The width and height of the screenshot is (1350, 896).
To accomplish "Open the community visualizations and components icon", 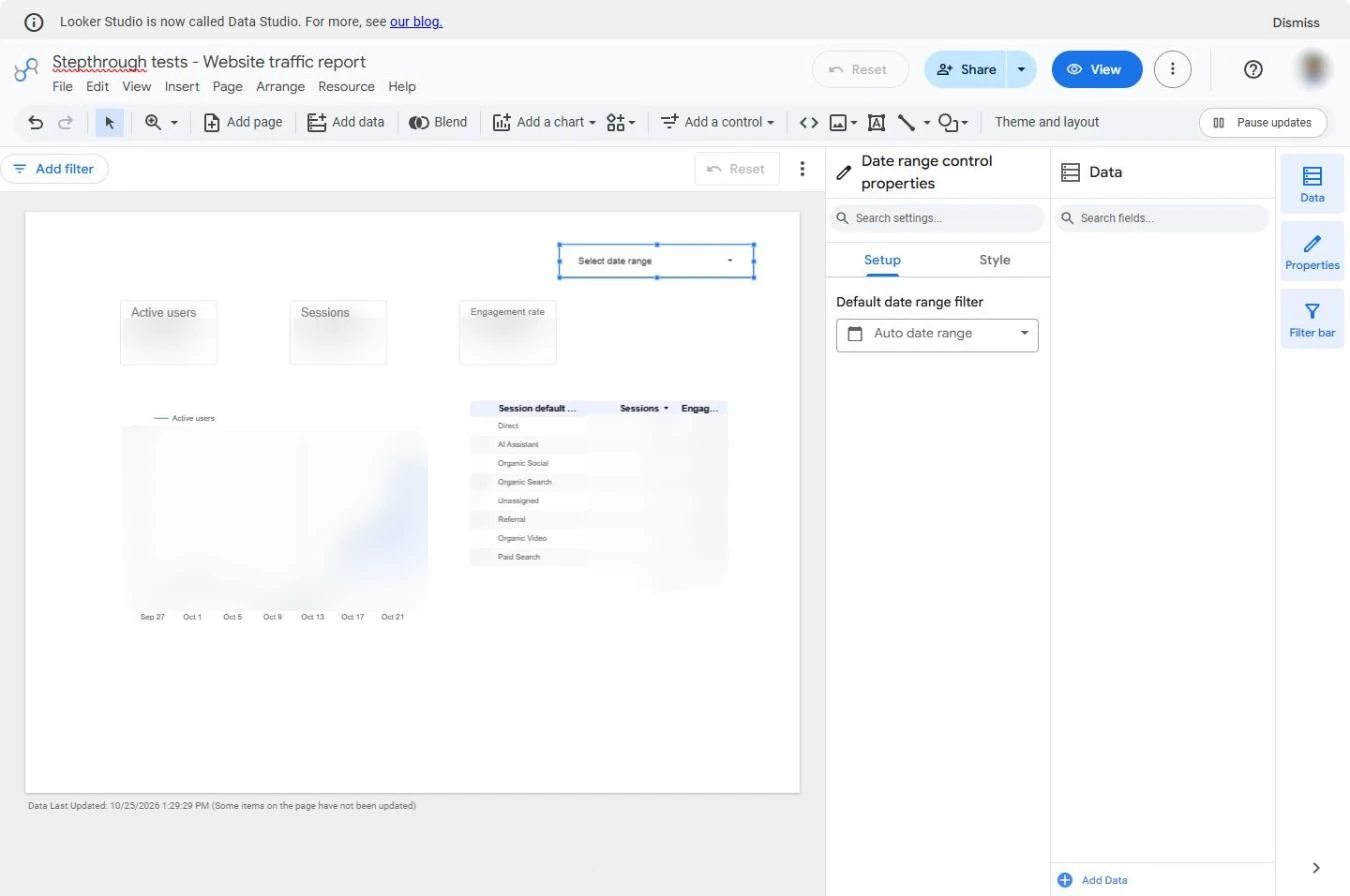I will coord(615,122).
